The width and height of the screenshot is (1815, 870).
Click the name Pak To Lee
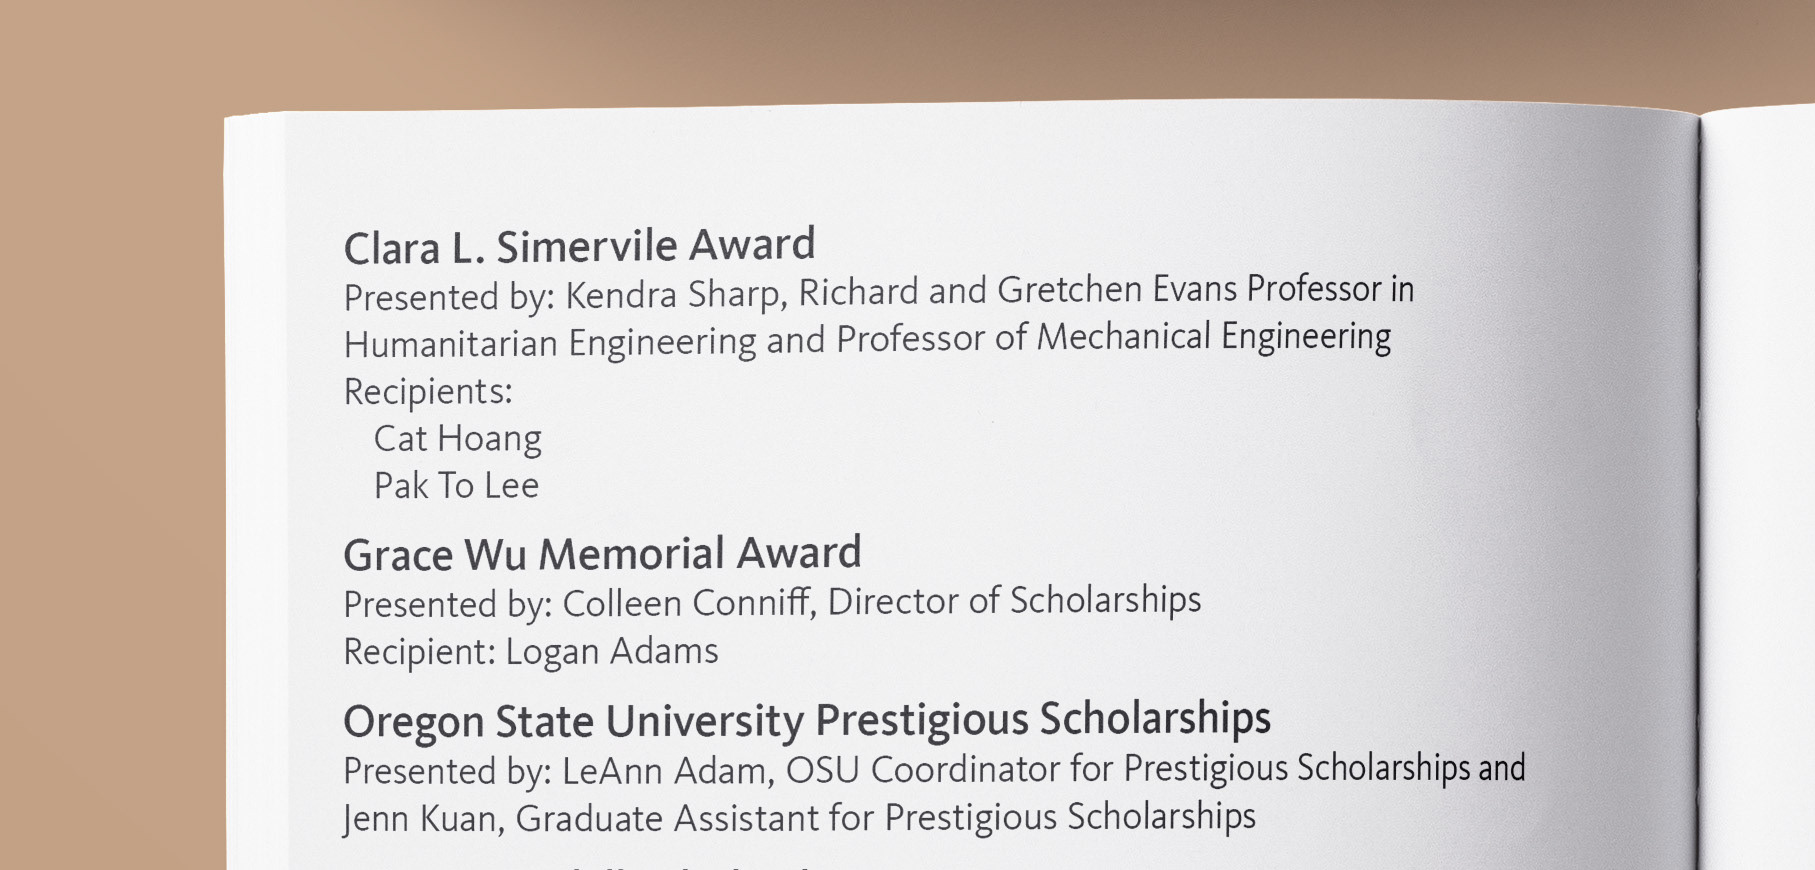pyautogui.click(x=456, y=486)
